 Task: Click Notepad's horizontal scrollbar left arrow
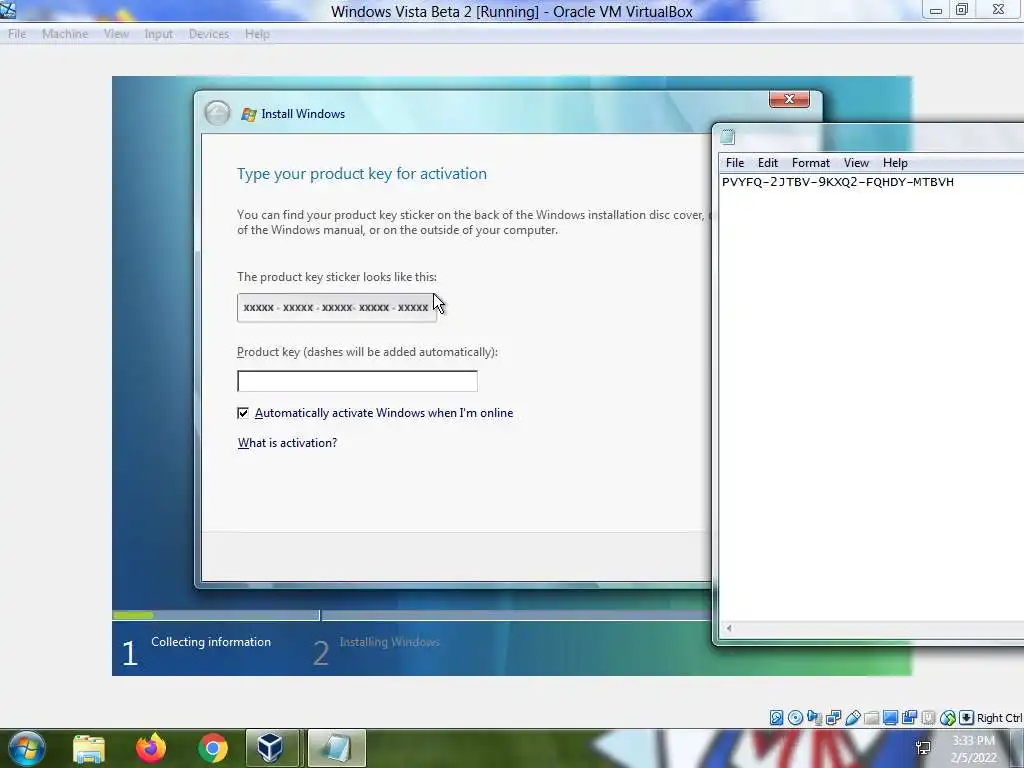728,628
